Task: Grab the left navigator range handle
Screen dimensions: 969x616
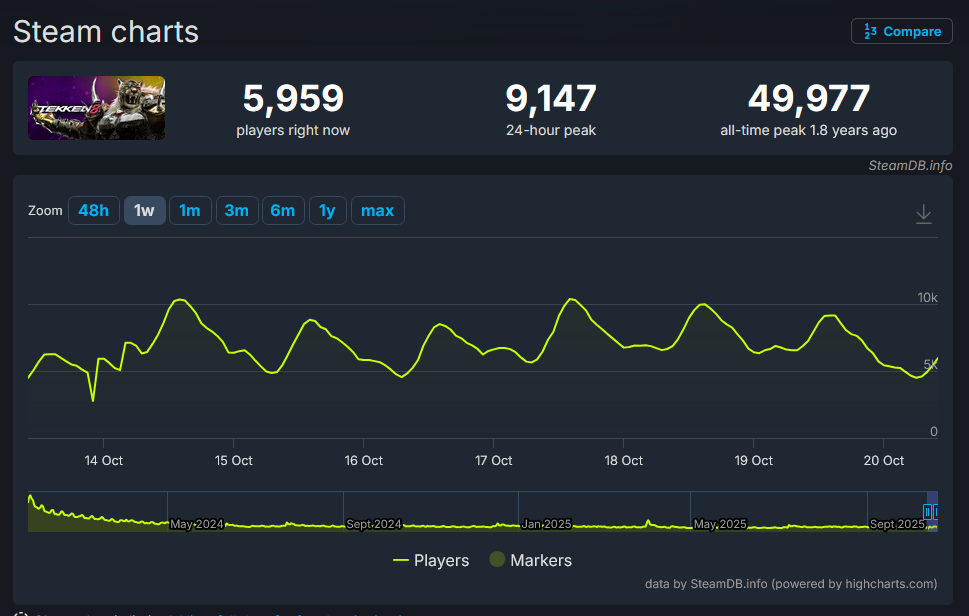Action: click(x=927, y=512)
